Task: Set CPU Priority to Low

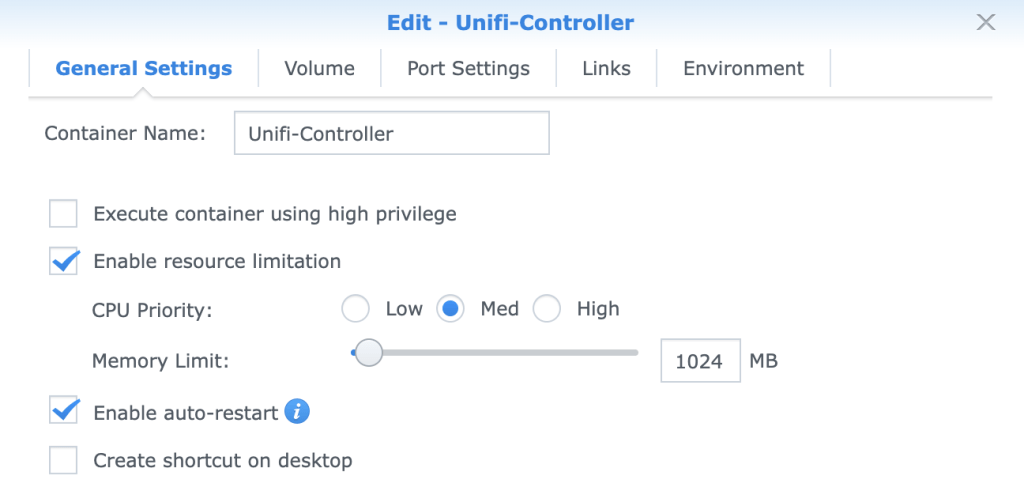Action: point(356,309)
